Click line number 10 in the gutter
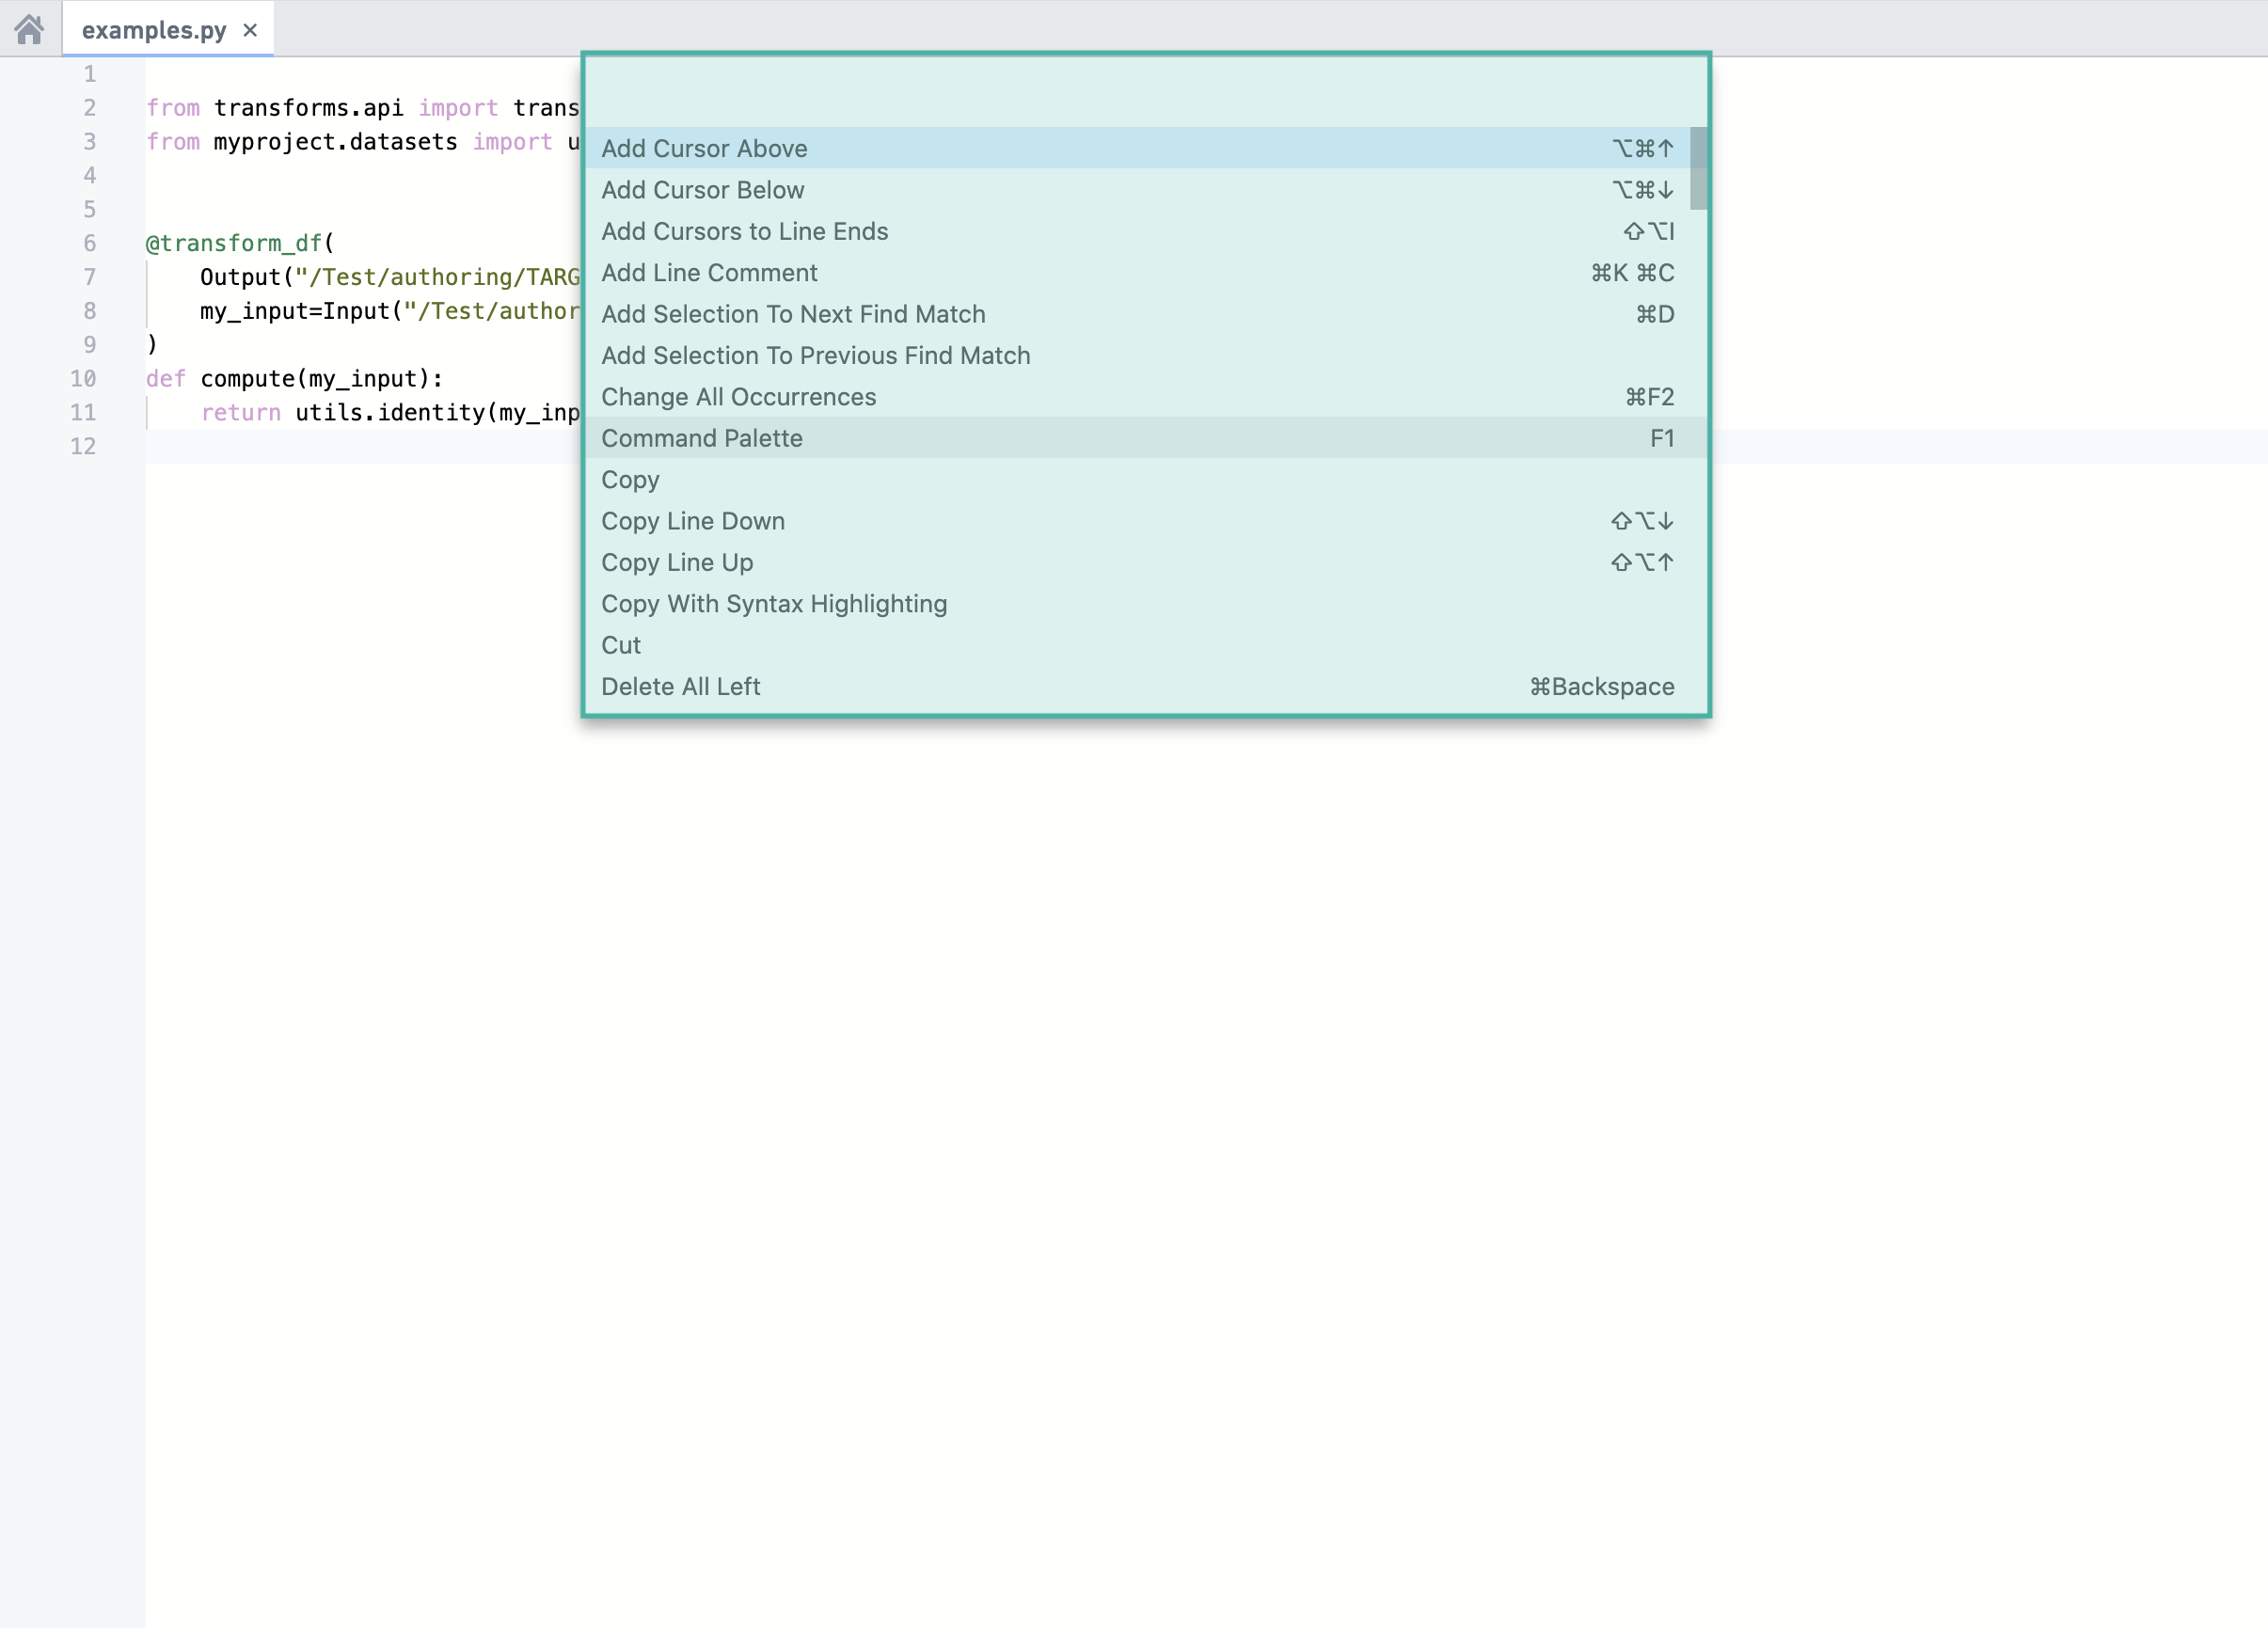Screen dimensions: 2268x1628 (83, 379)
